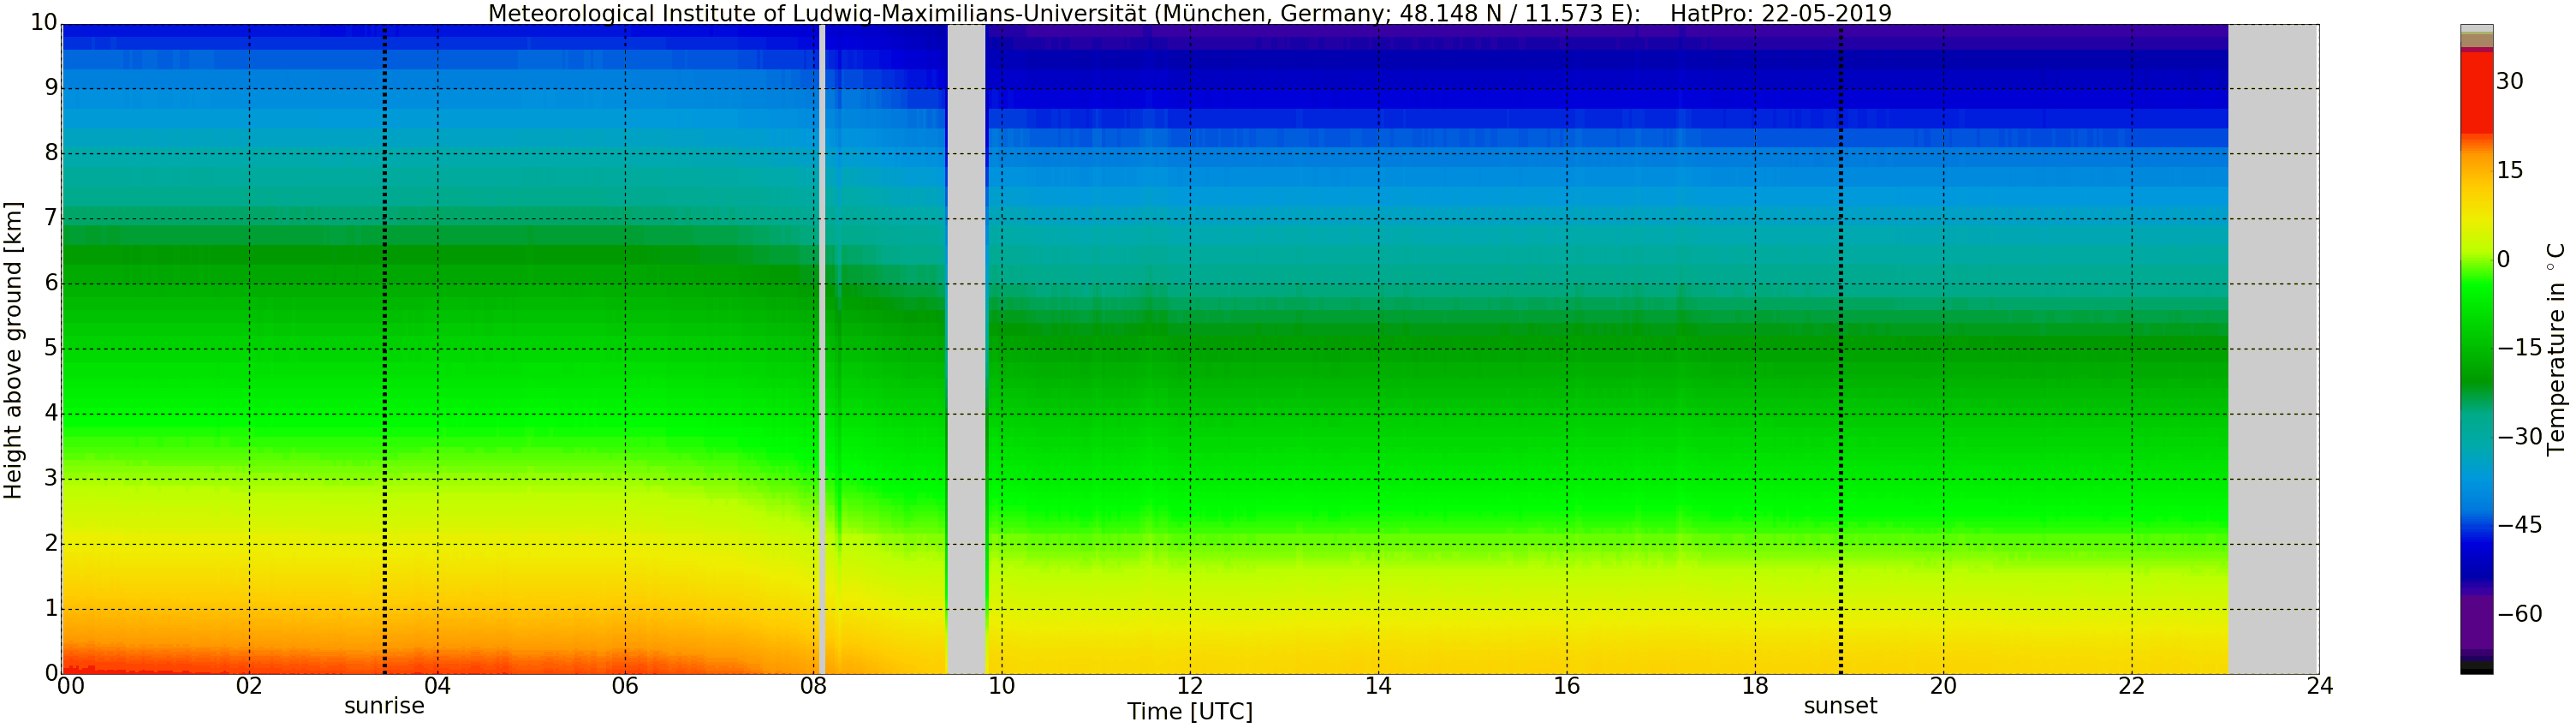Screen dimensions: 2576x728
Task: Click the dotted sunrise line in the plot
Action: pyautogui.click(x=385, y=350)
